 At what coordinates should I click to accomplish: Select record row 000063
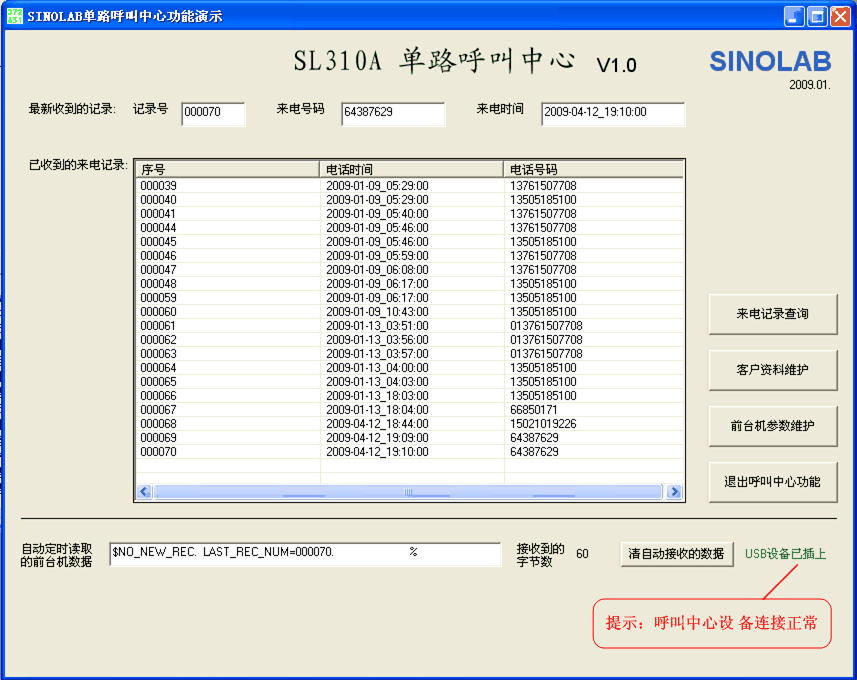[409, 354]
